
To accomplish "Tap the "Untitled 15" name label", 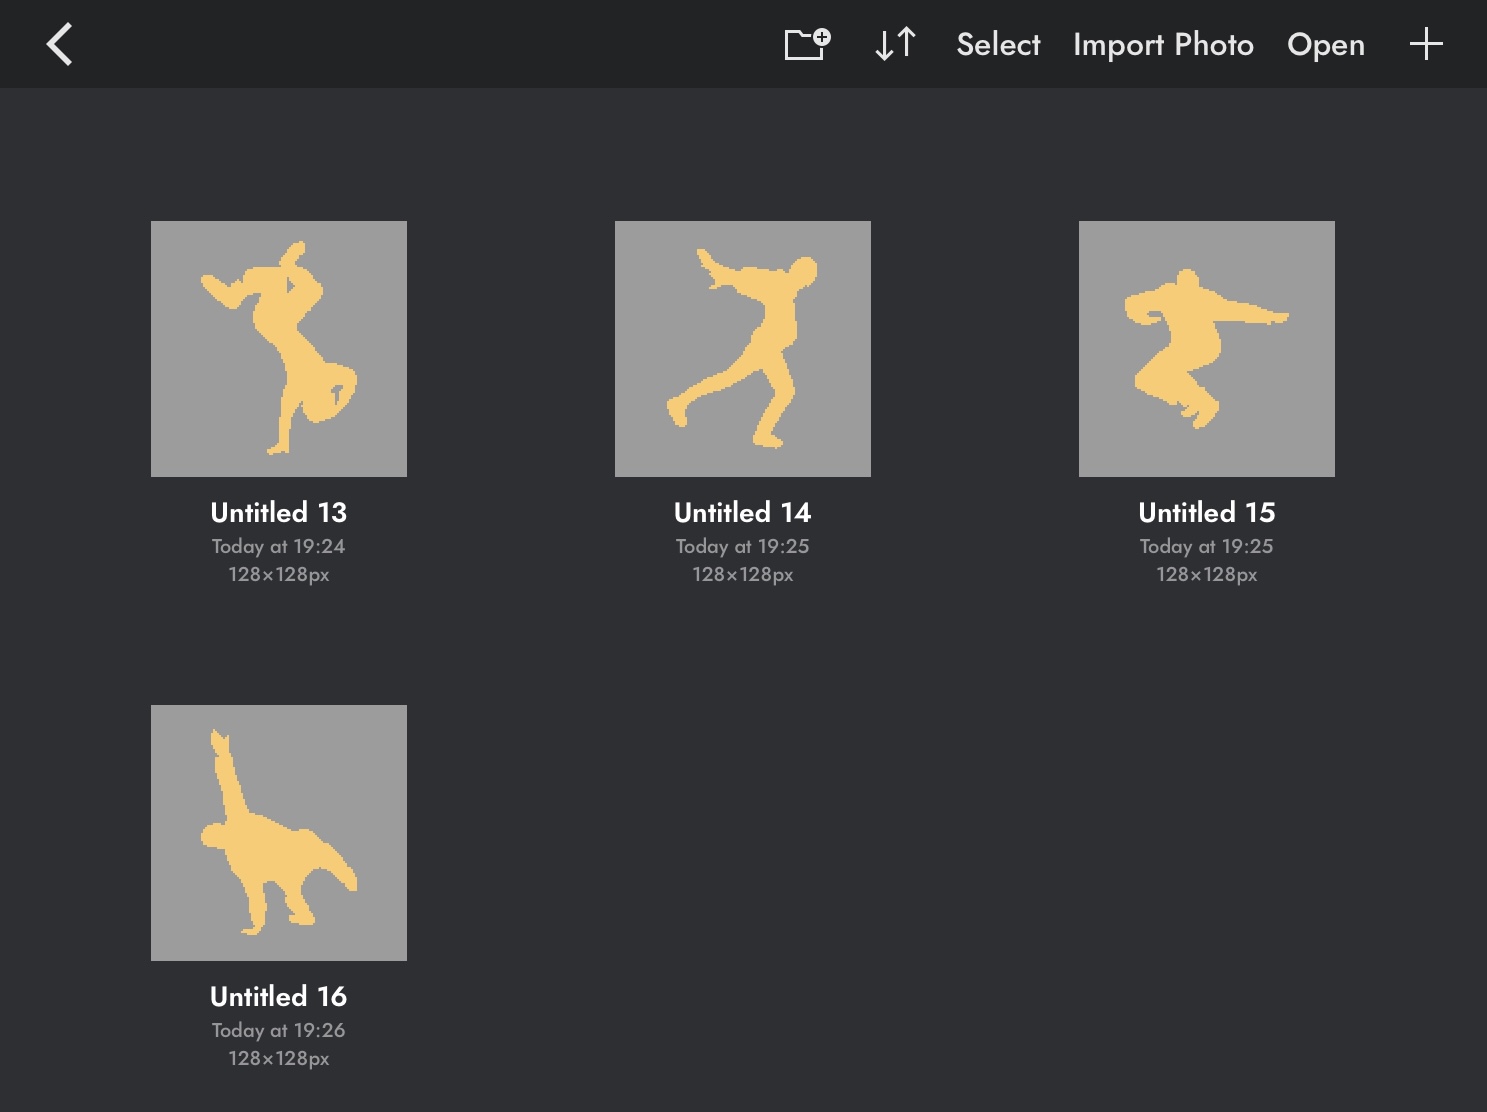I will click(x=1207, y=513).
